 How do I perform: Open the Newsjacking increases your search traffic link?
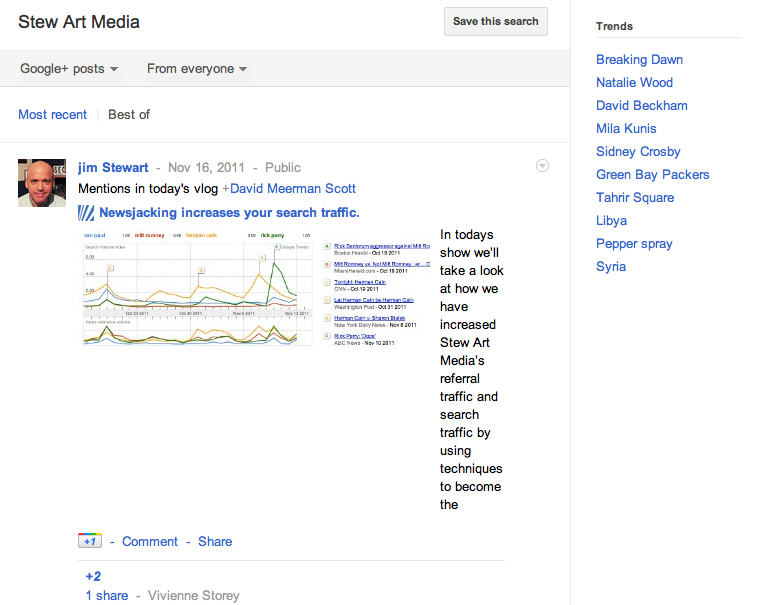click(x=229, y=213)
